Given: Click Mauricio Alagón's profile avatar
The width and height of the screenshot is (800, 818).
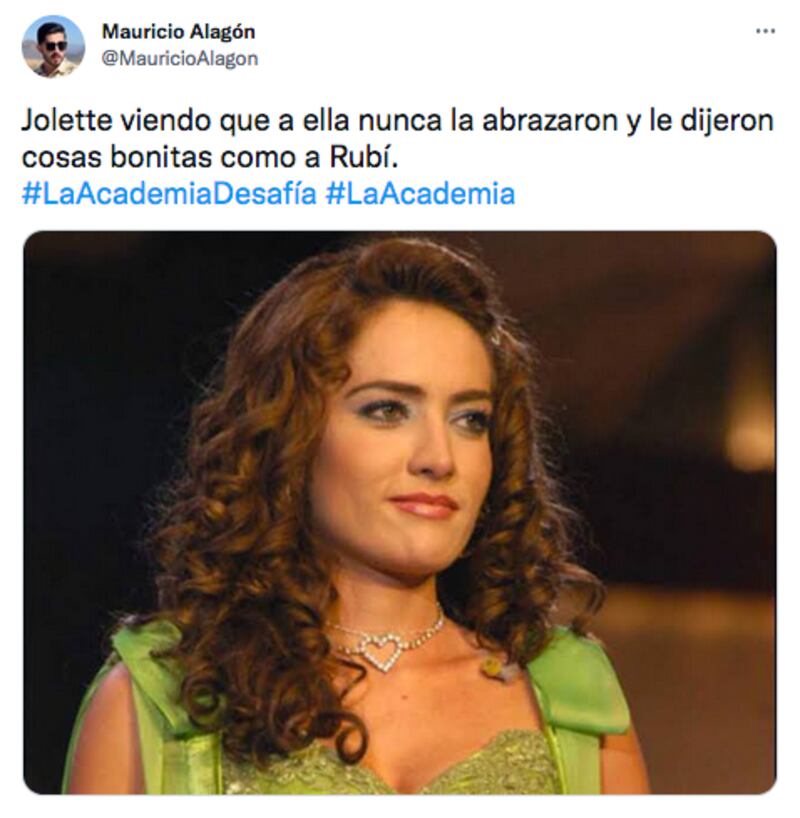Looking at the screenshot, I should pyautogui.click(x=53, y=46).
